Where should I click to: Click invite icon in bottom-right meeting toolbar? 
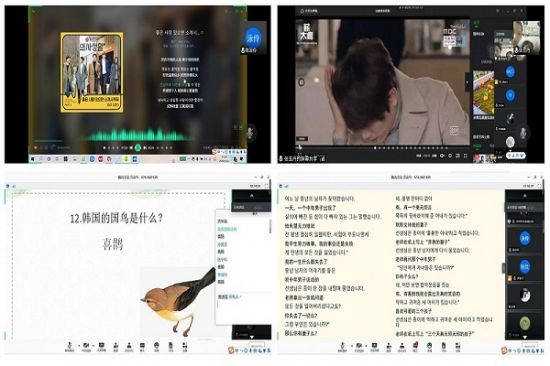389,346
